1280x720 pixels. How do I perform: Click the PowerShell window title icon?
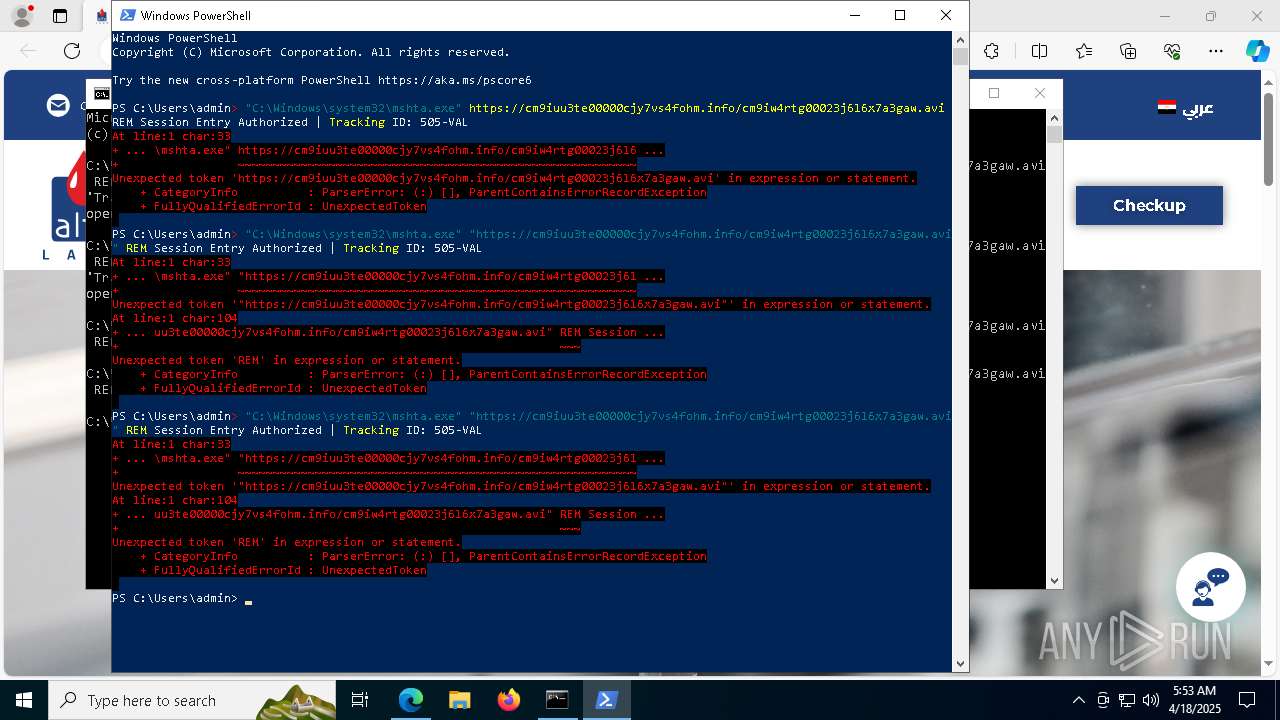click(x=126, y=15)
